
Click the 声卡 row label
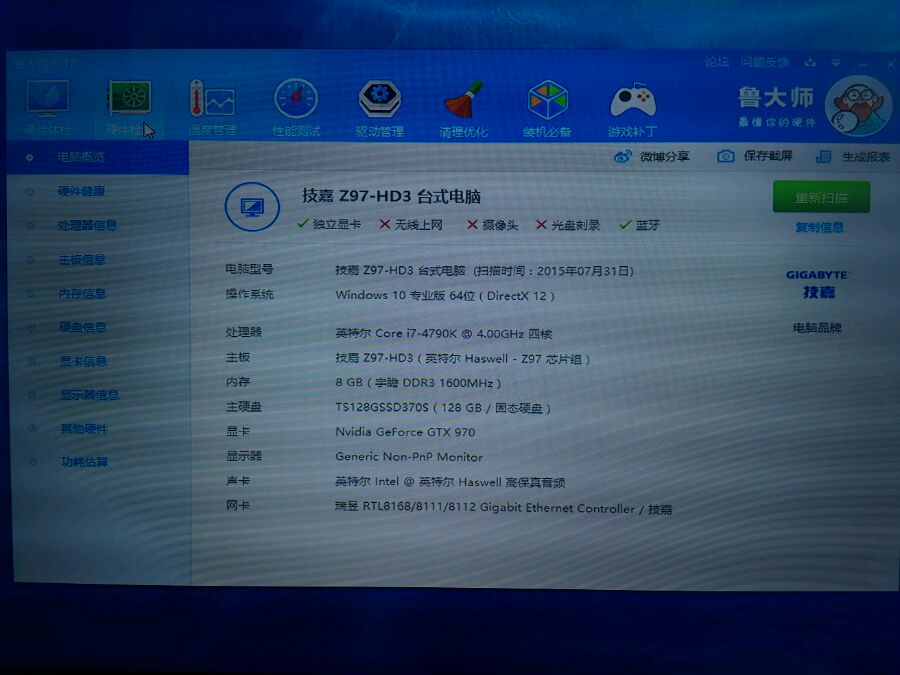click(238, 480)
